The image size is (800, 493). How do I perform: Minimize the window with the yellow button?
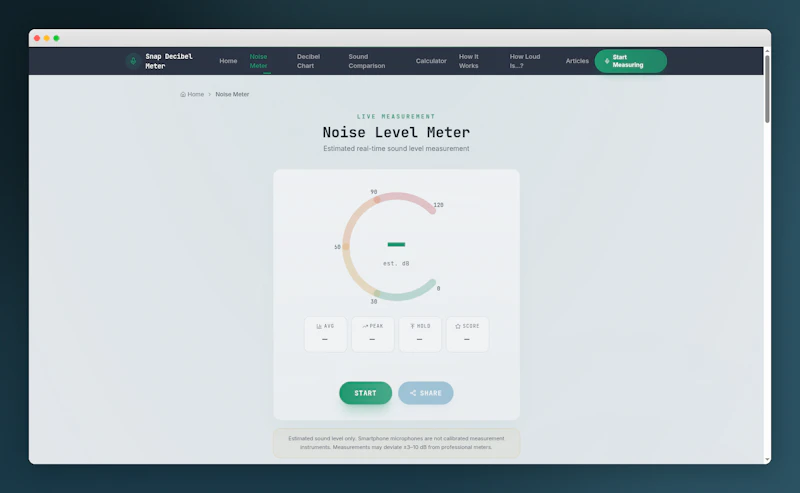coord(46,38)
